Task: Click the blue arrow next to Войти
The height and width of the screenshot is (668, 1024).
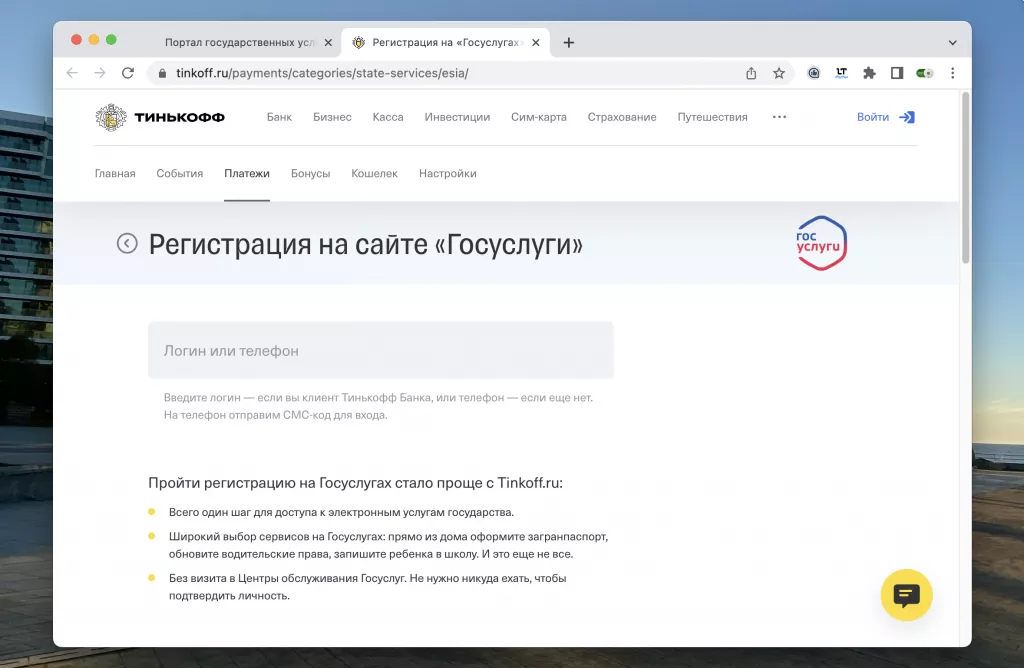Action: 906,117
